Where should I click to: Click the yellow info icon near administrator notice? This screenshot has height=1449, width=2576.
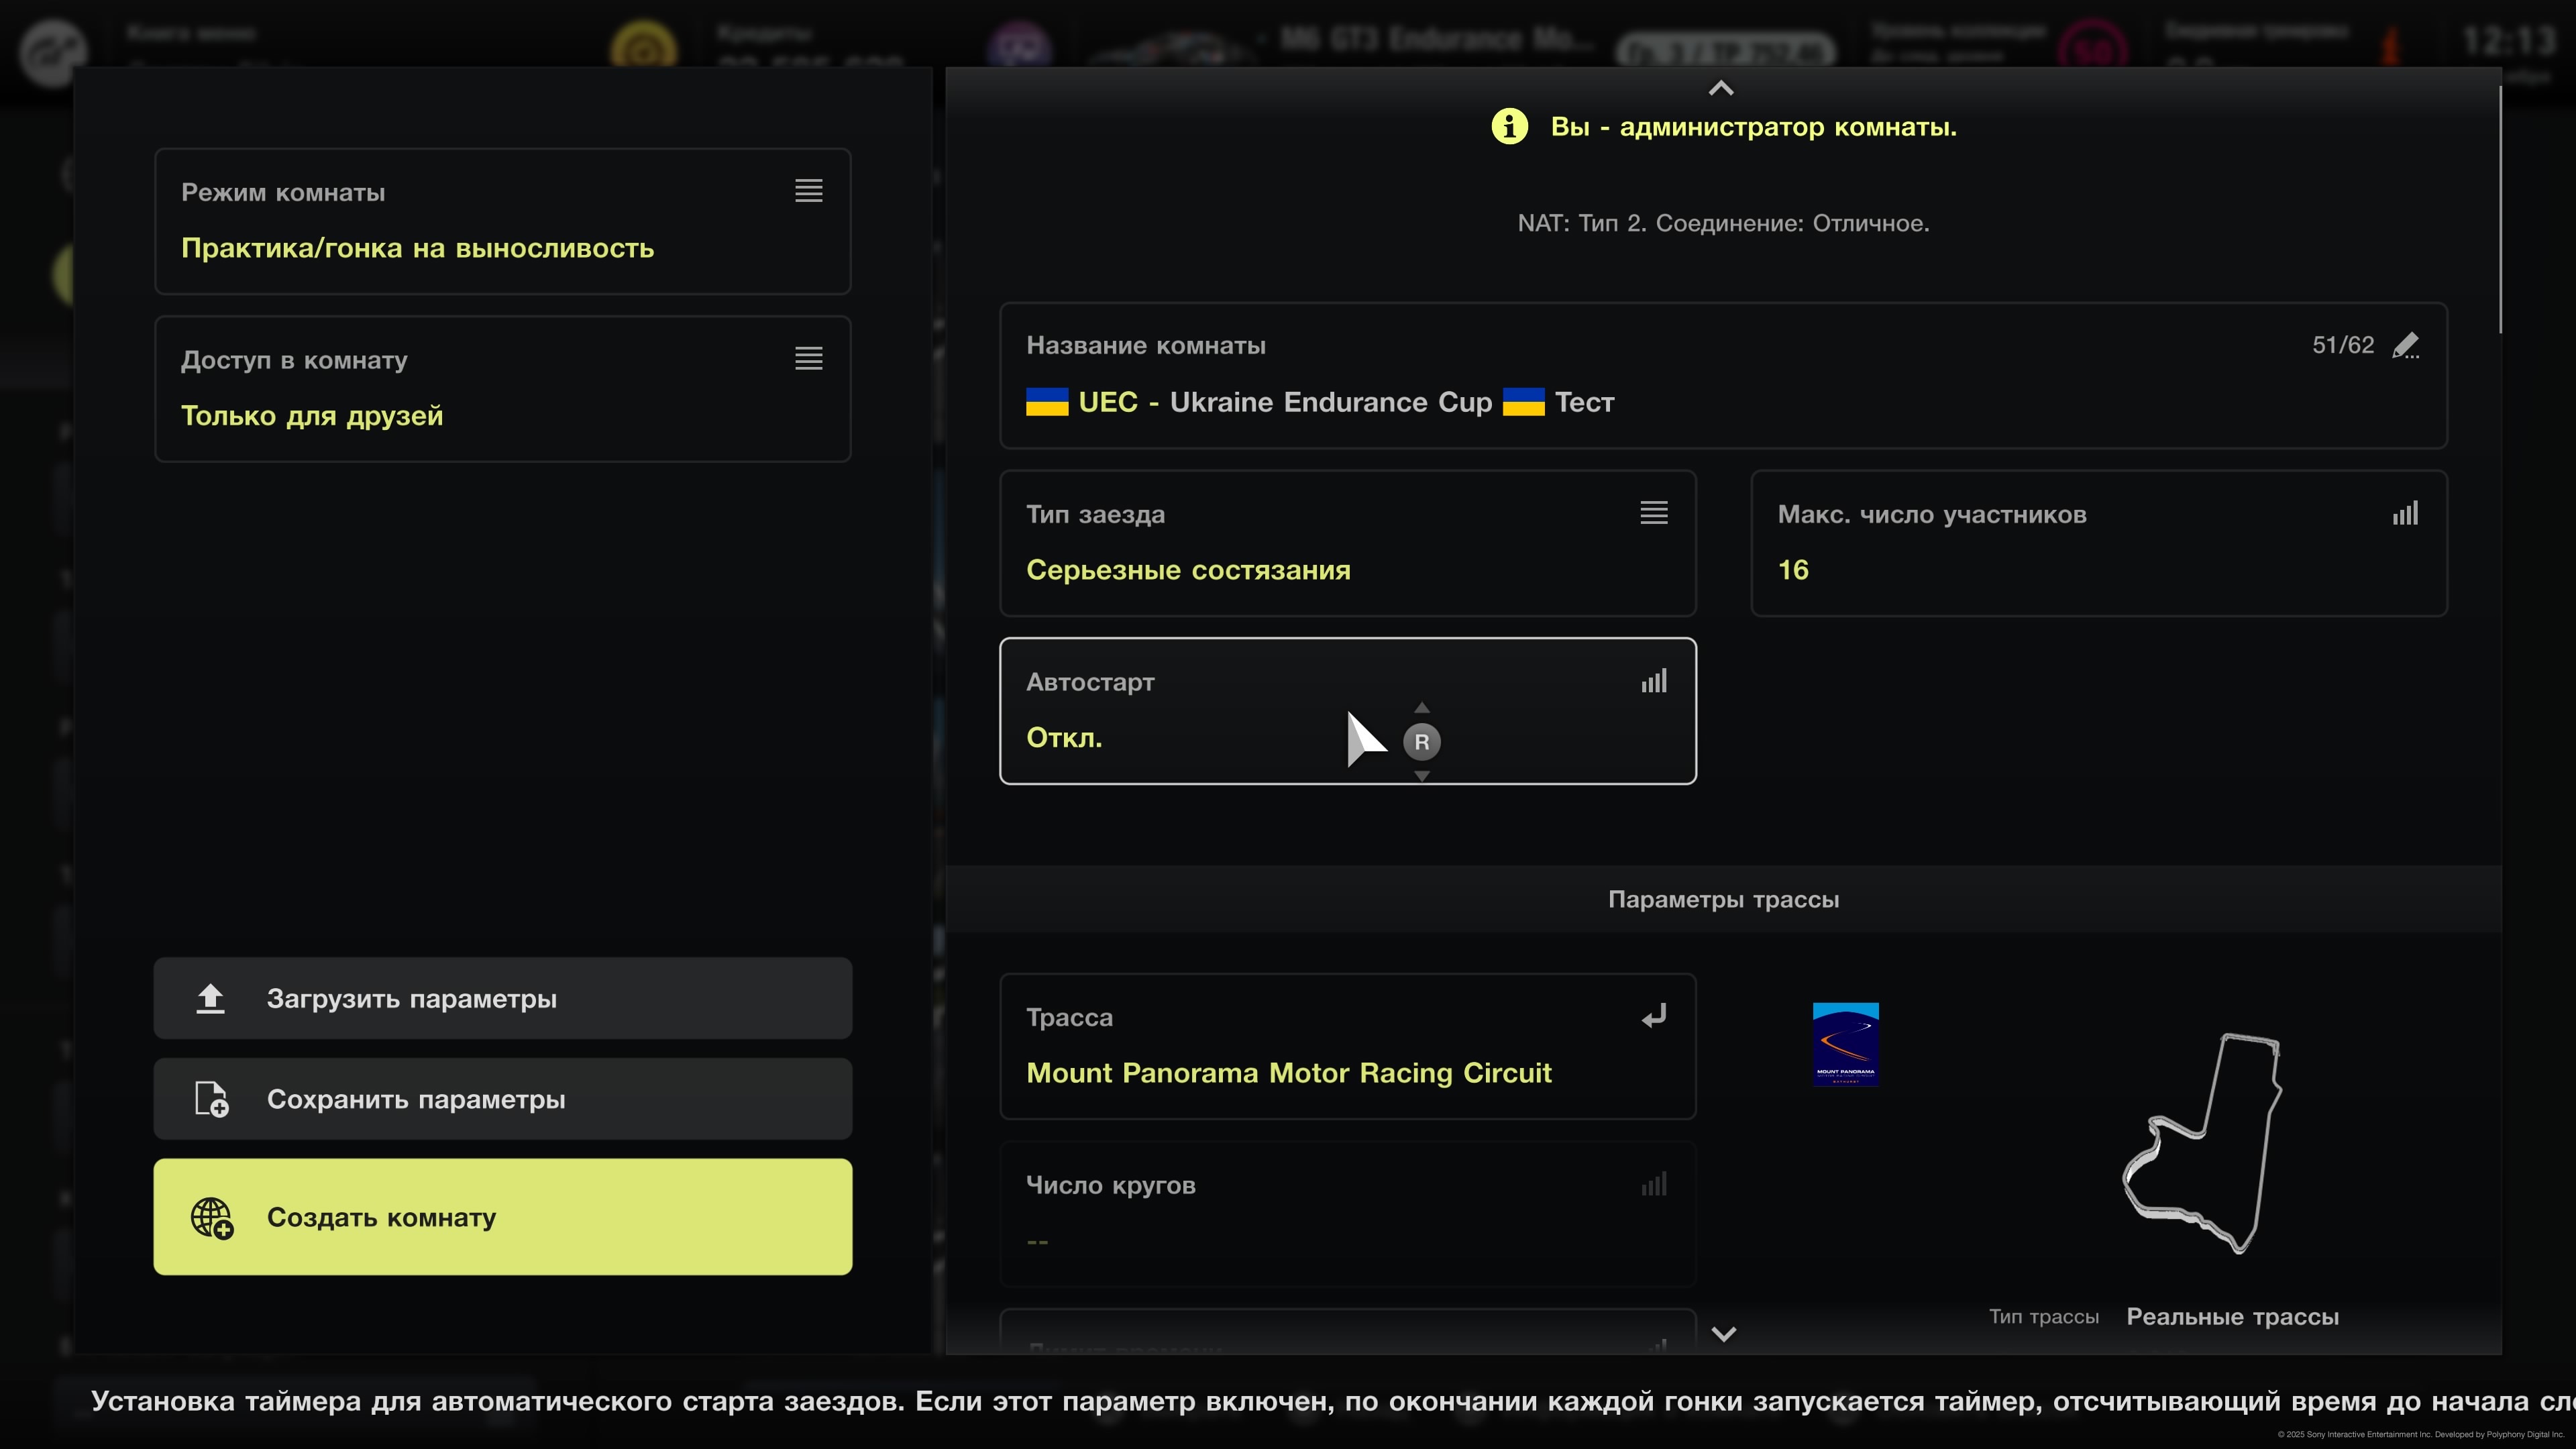pyautogui.click(x=1509, y=127)
